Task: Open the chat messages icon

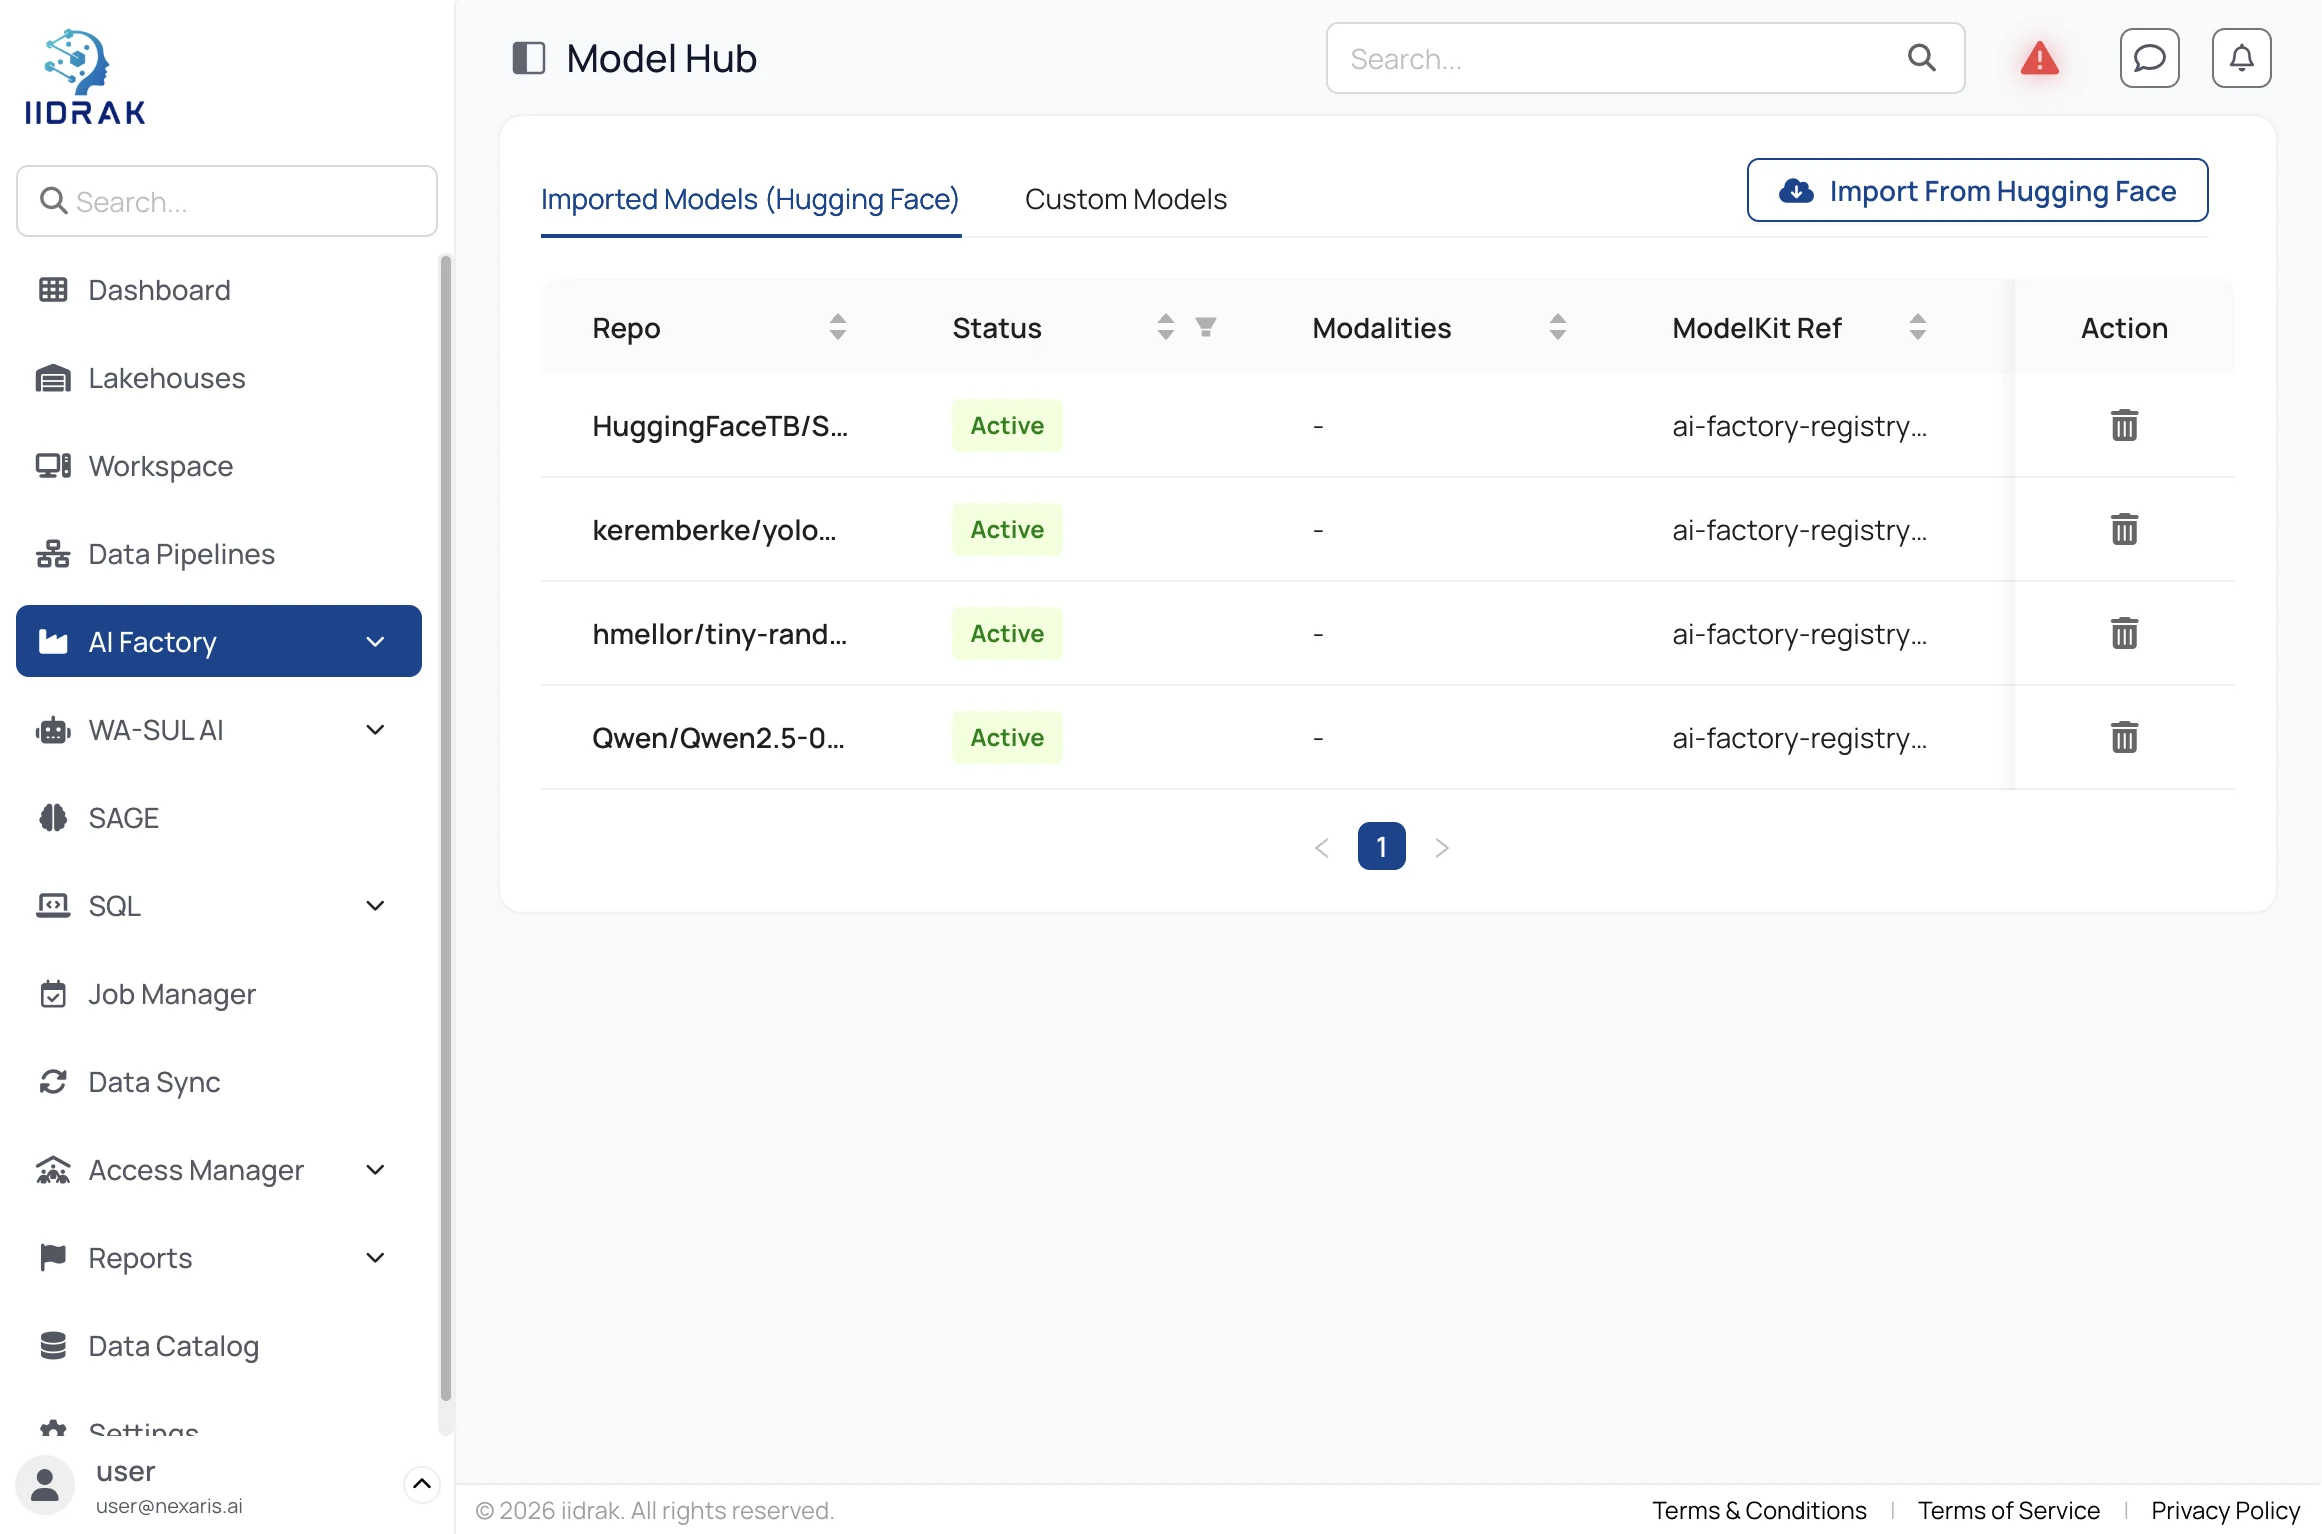Action: click(x=2149, y=58)
